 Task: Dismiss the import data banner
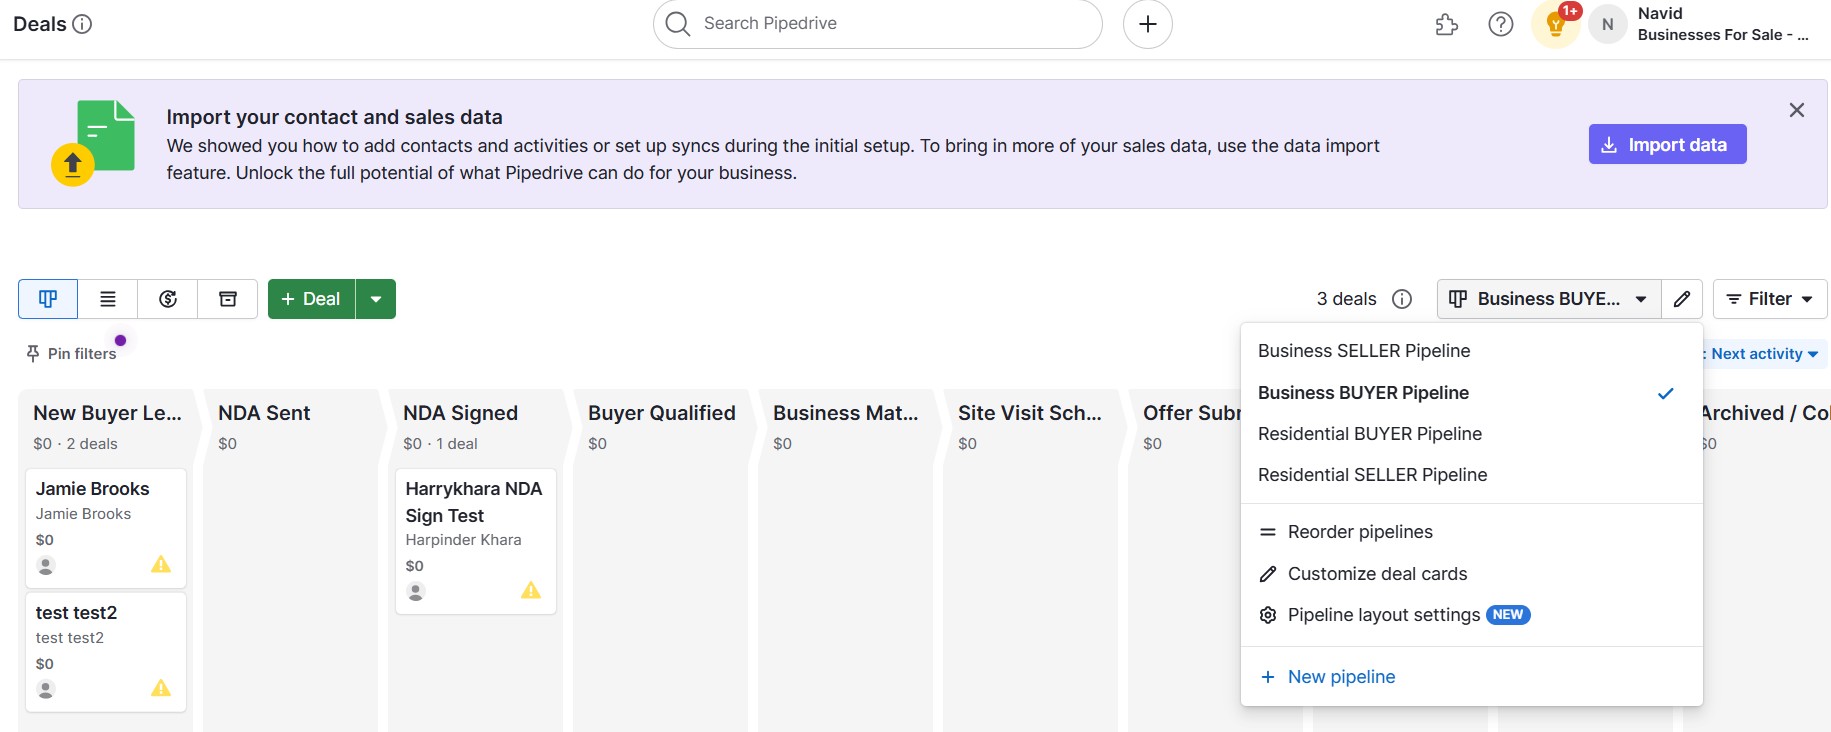point(1796,110)
